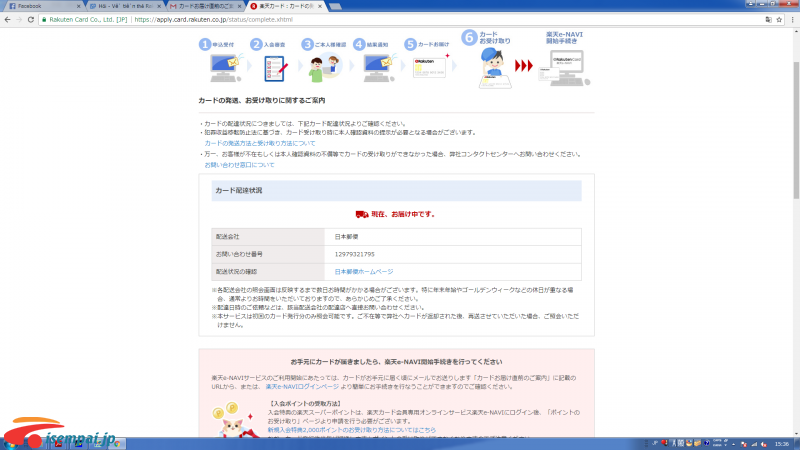Go back to previous page

point(7,19)
